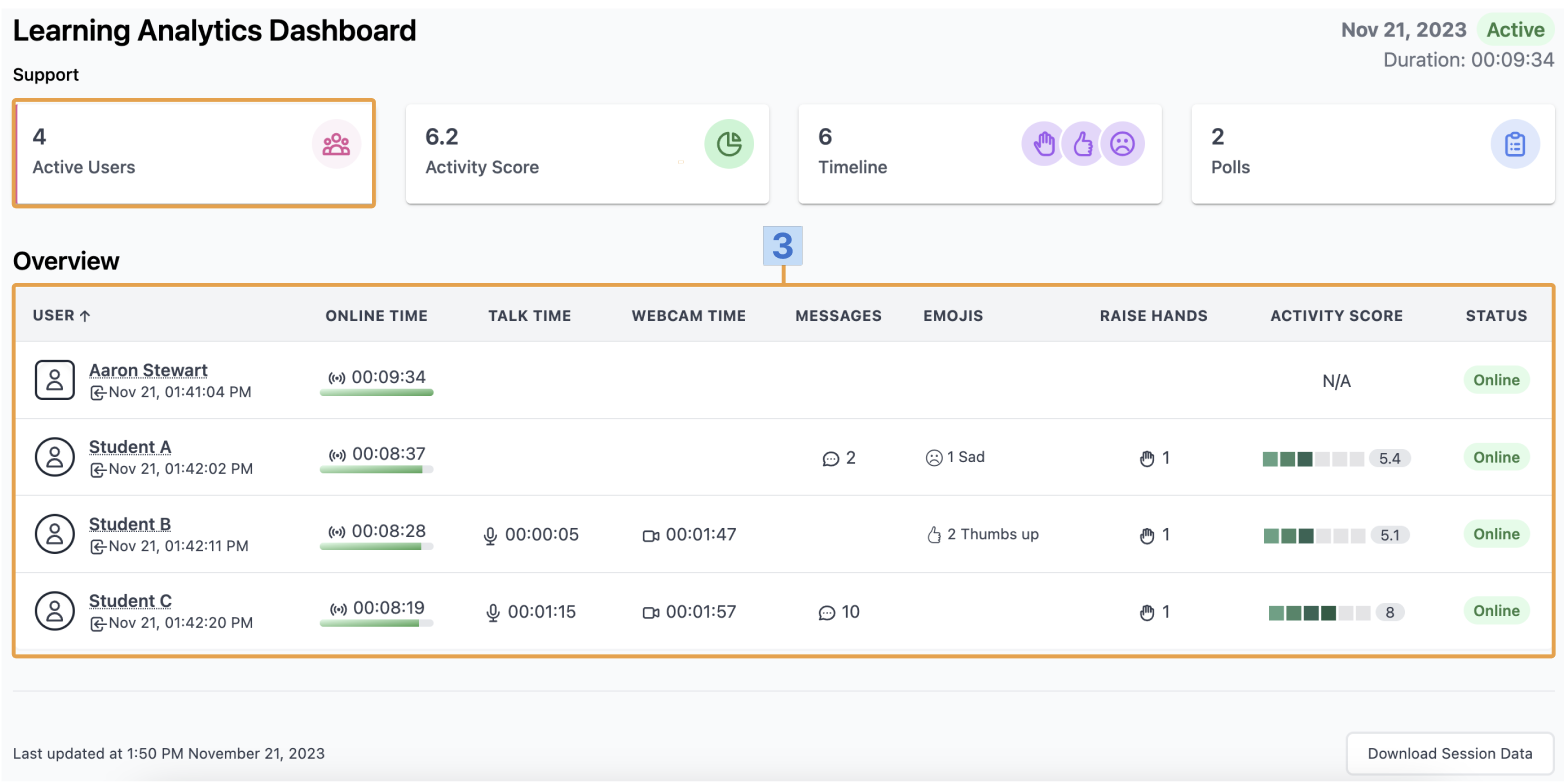This screenshot has width=1566, height=784.
Task: Click the thumbs up Timeline icon
Action: point(1083,144)
